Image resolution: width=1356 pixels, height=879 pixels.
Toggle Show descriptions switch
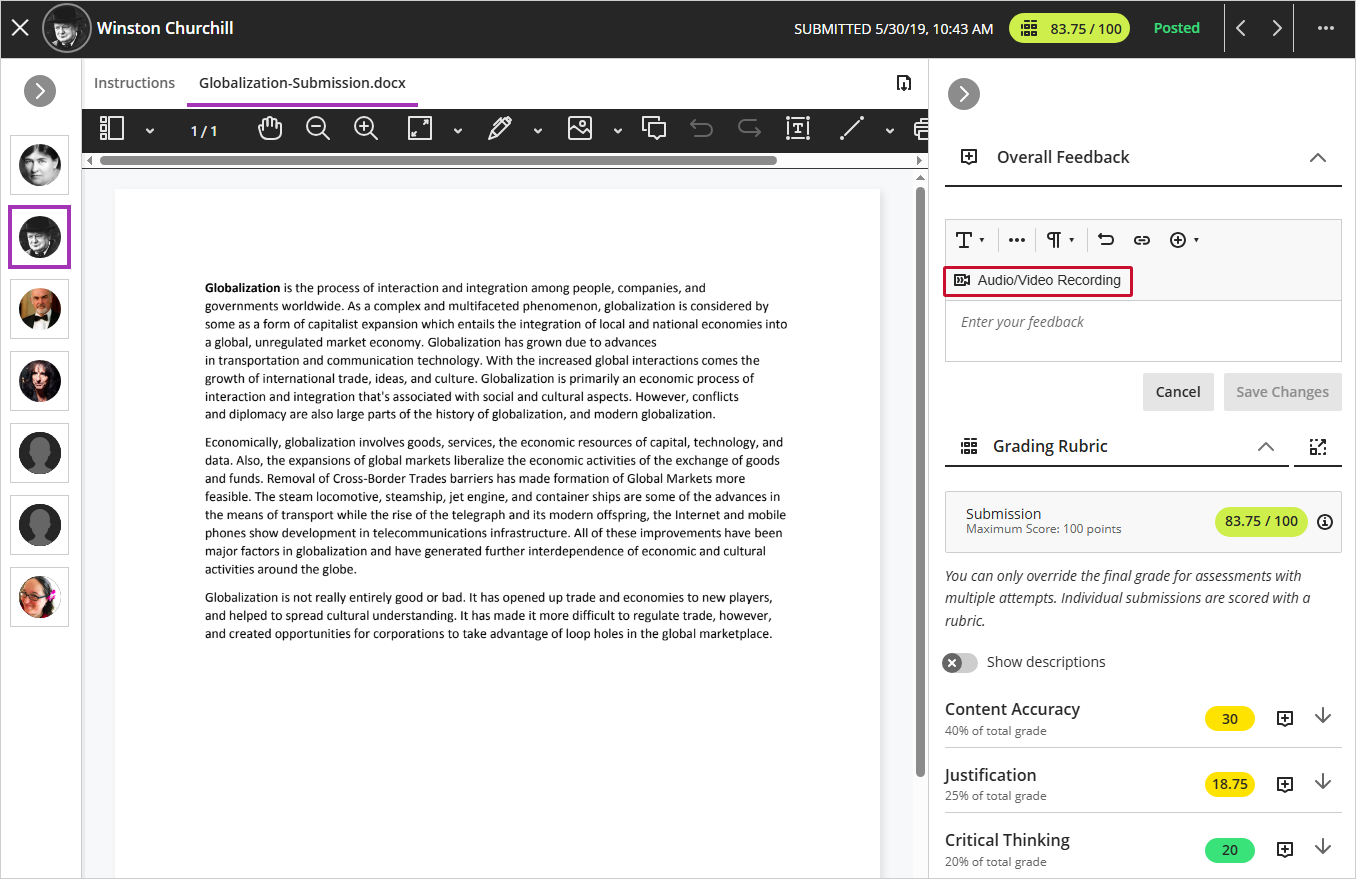tap(960, 662)
